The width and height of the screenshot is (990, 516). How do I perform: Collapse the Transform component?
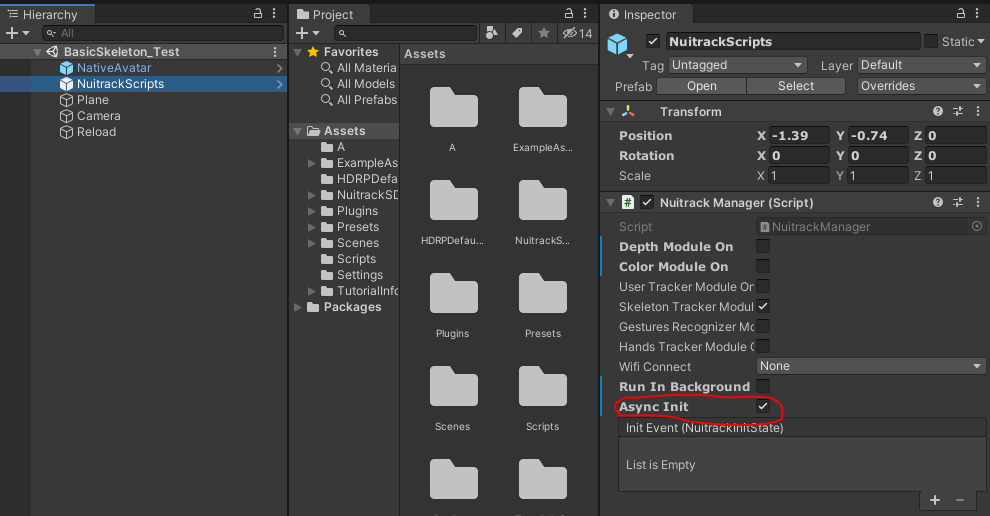tap(611, 112)
